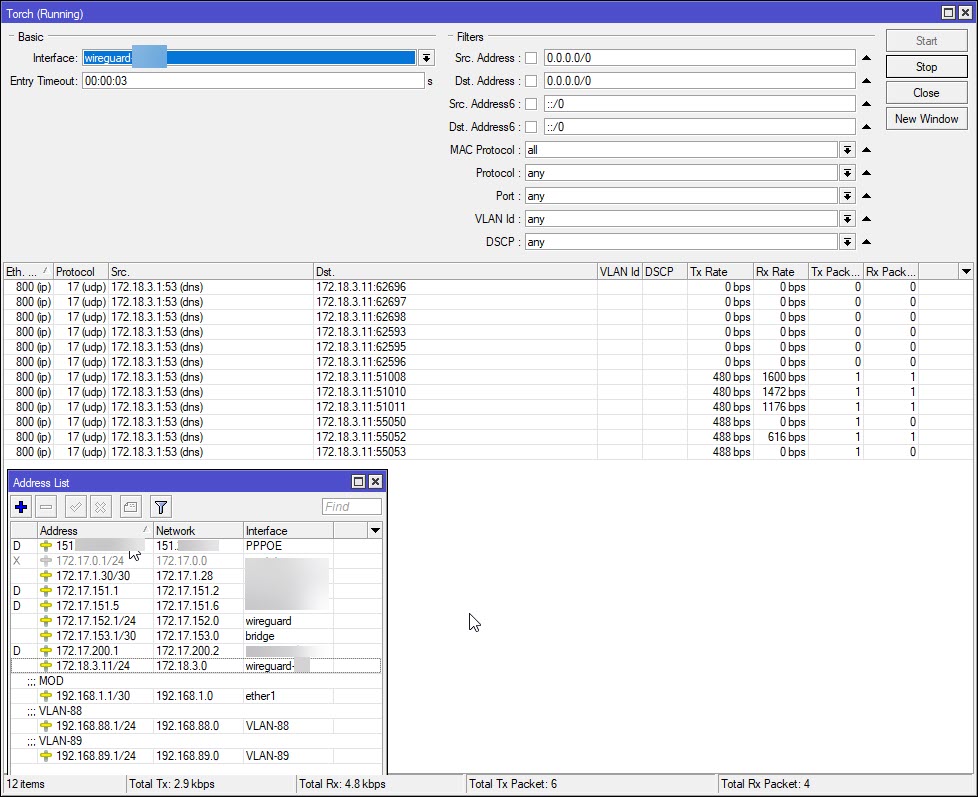The image size is (978, 797).
Task: Toggle the Src. Address filter checkbox
Action: [x=531, y=58]
